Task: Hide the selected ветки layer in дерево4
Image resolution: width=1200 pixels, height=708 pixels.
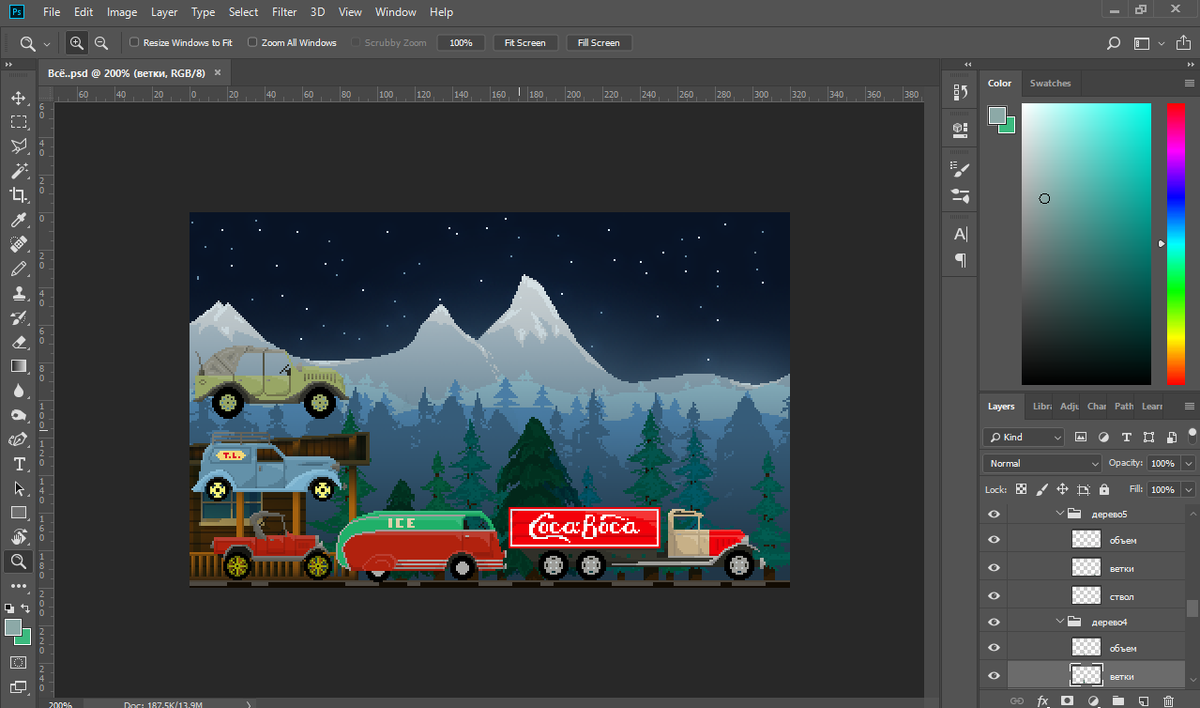Action: coord(993,676)
